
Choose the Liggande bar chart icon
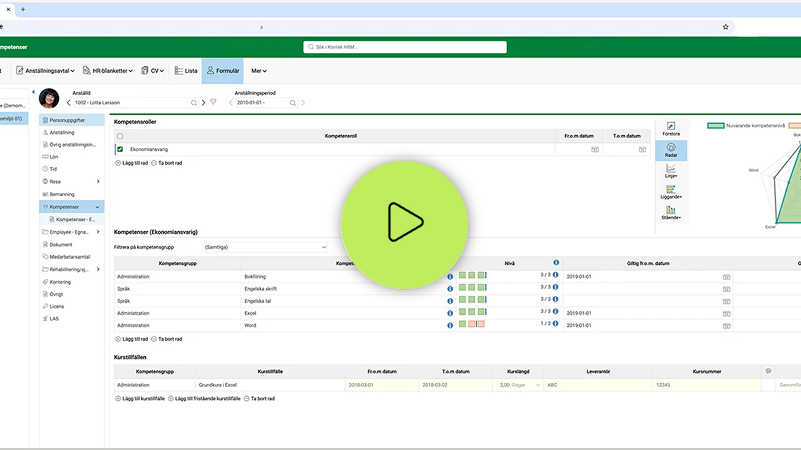coord(671,192)
